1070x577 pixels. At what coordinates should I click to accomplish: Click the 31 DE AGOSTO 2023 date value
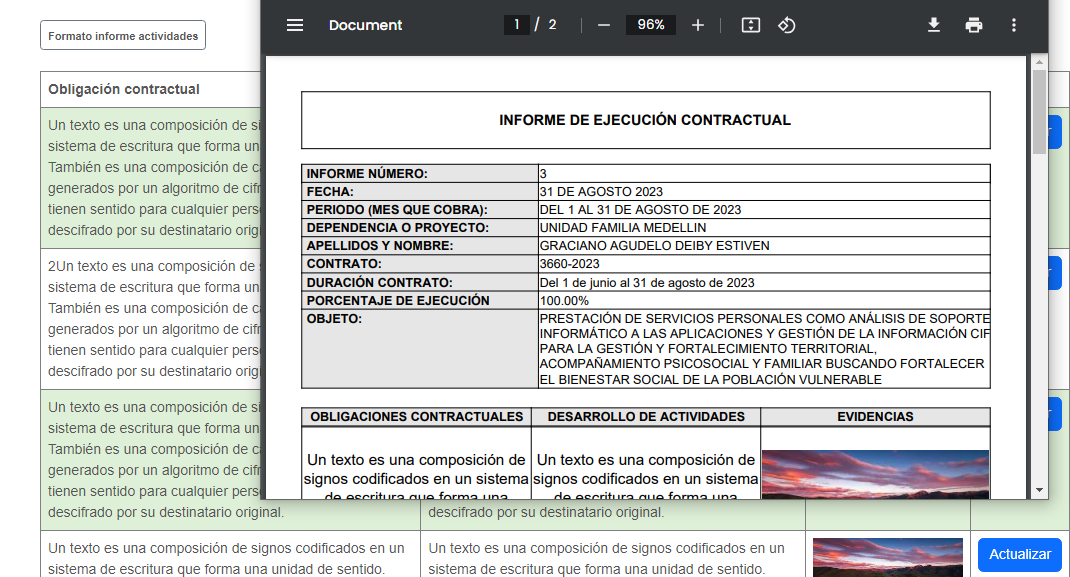pos(601,192)
